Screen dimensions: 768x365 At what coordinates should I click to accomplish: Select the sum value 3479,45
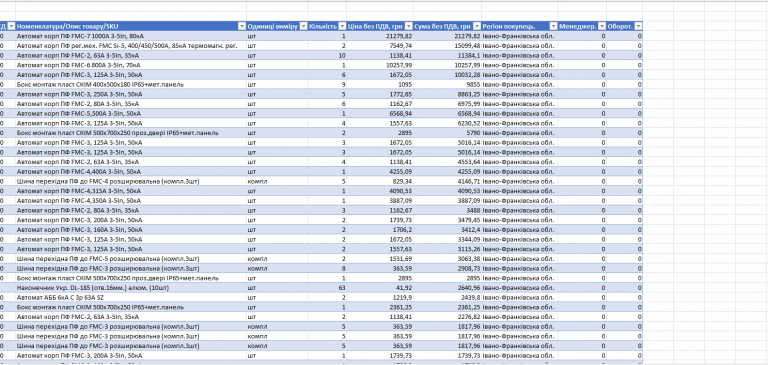coord(447,220)
